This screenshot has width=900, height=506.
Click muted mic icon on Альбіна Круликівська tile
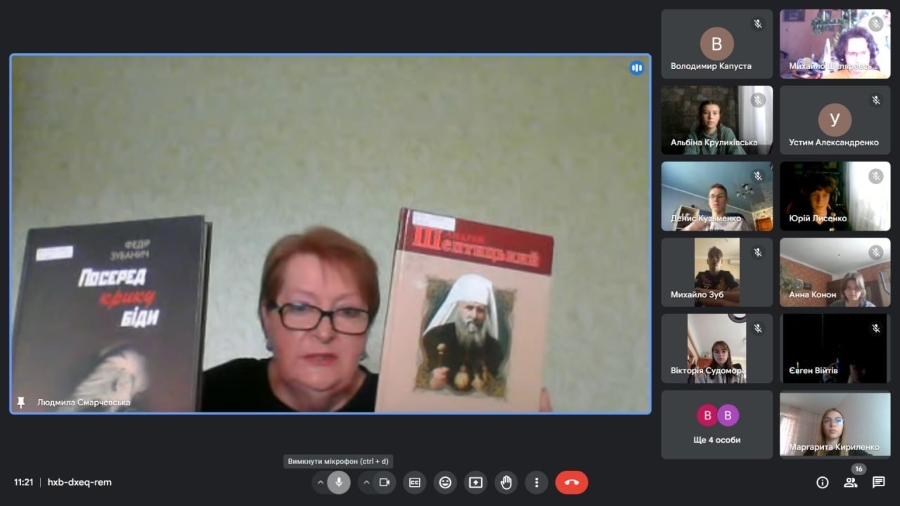(x=758, y=100)
